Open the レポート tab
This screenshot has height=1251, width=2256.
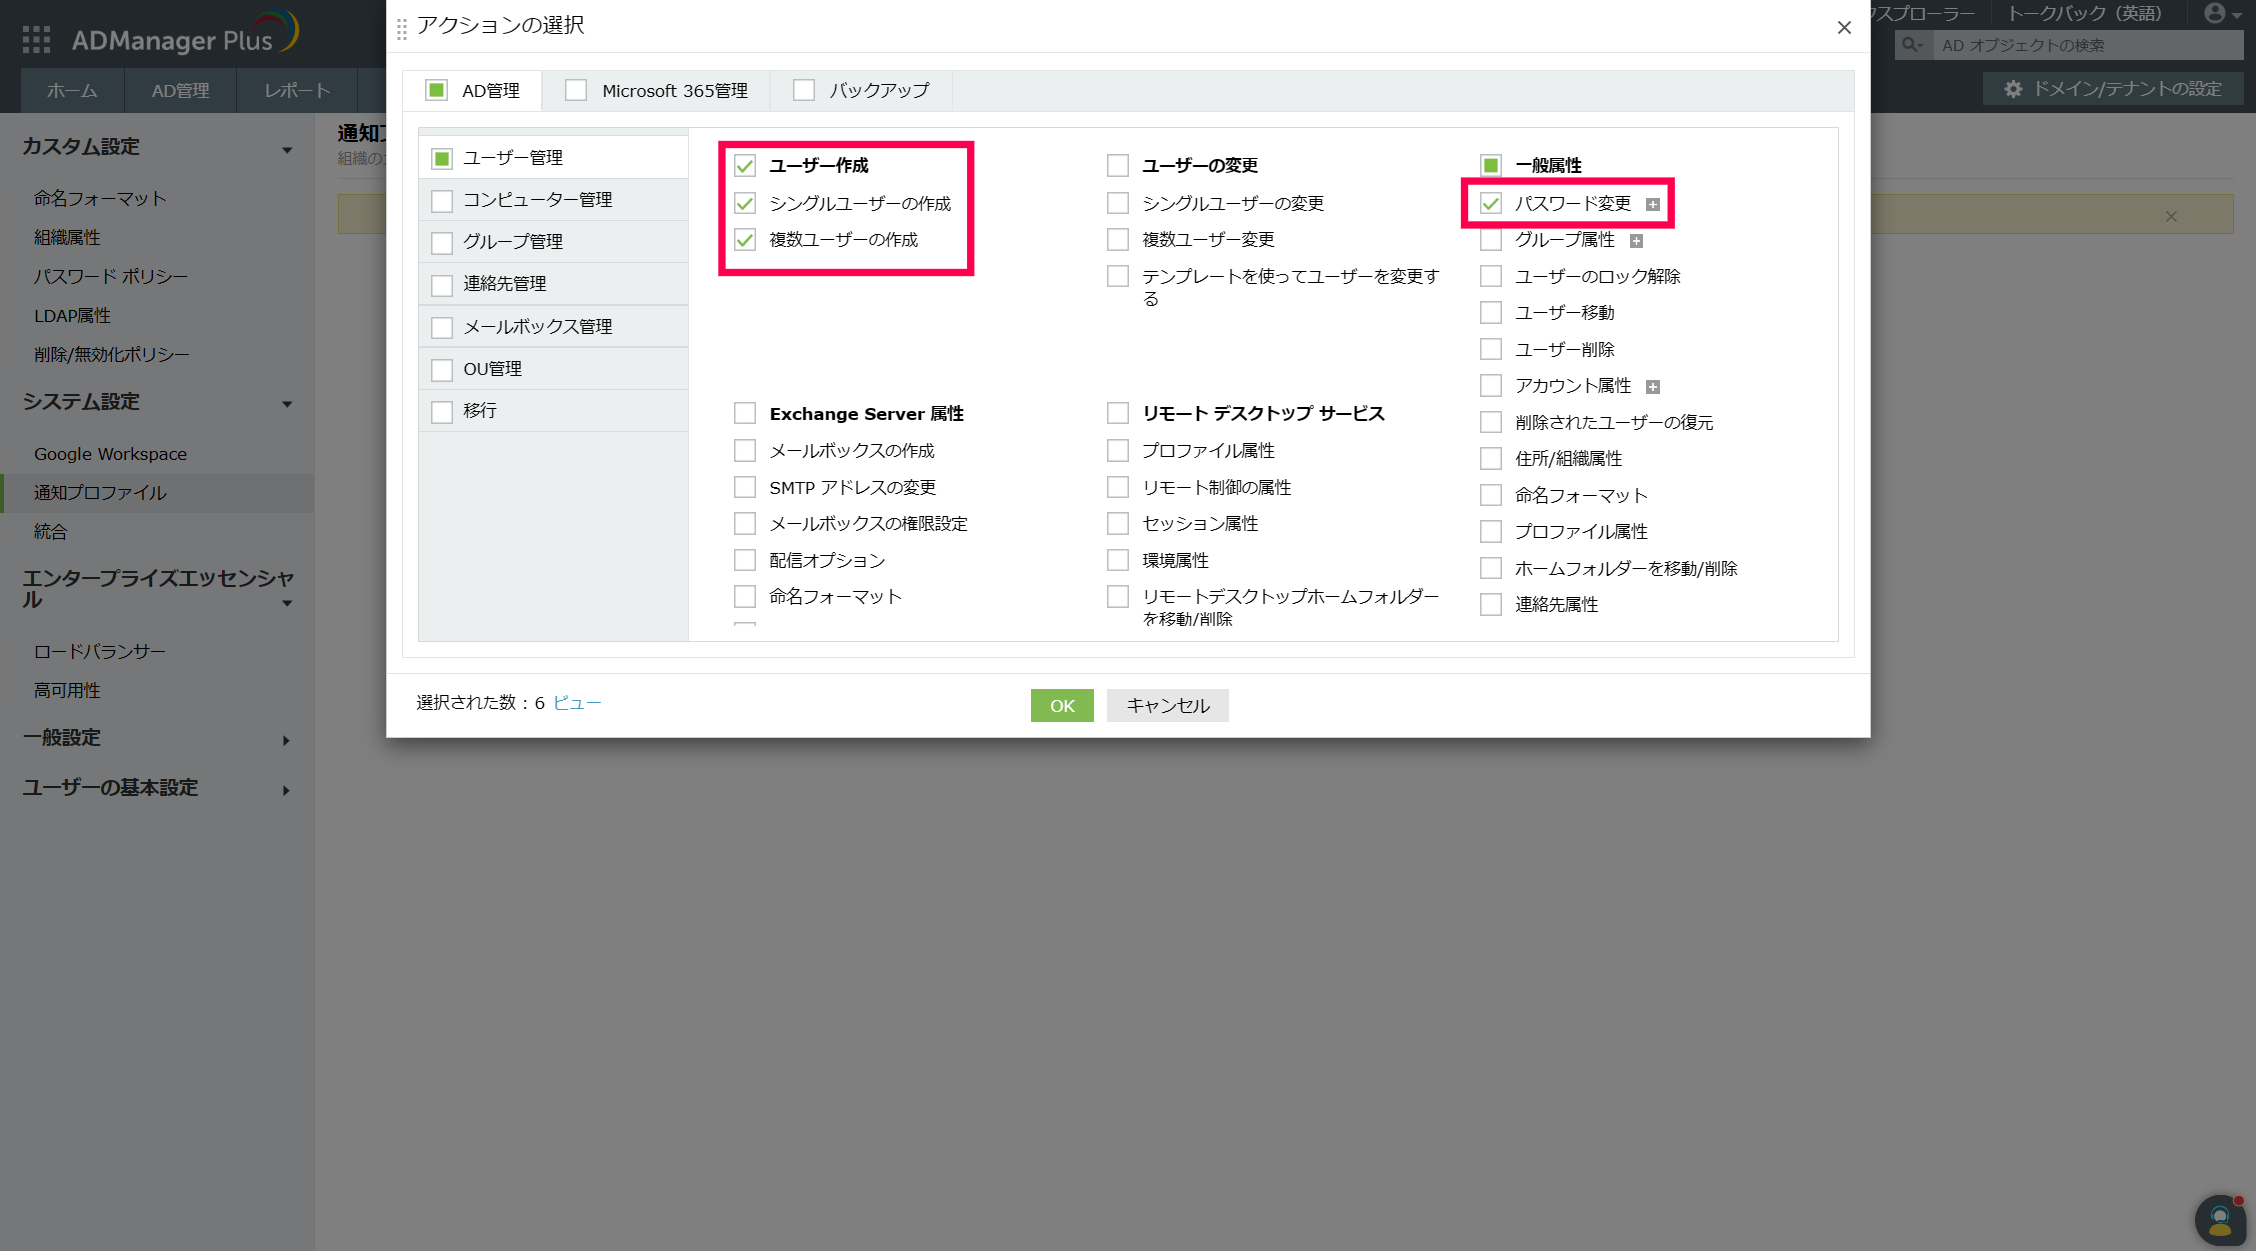point(297,90)
